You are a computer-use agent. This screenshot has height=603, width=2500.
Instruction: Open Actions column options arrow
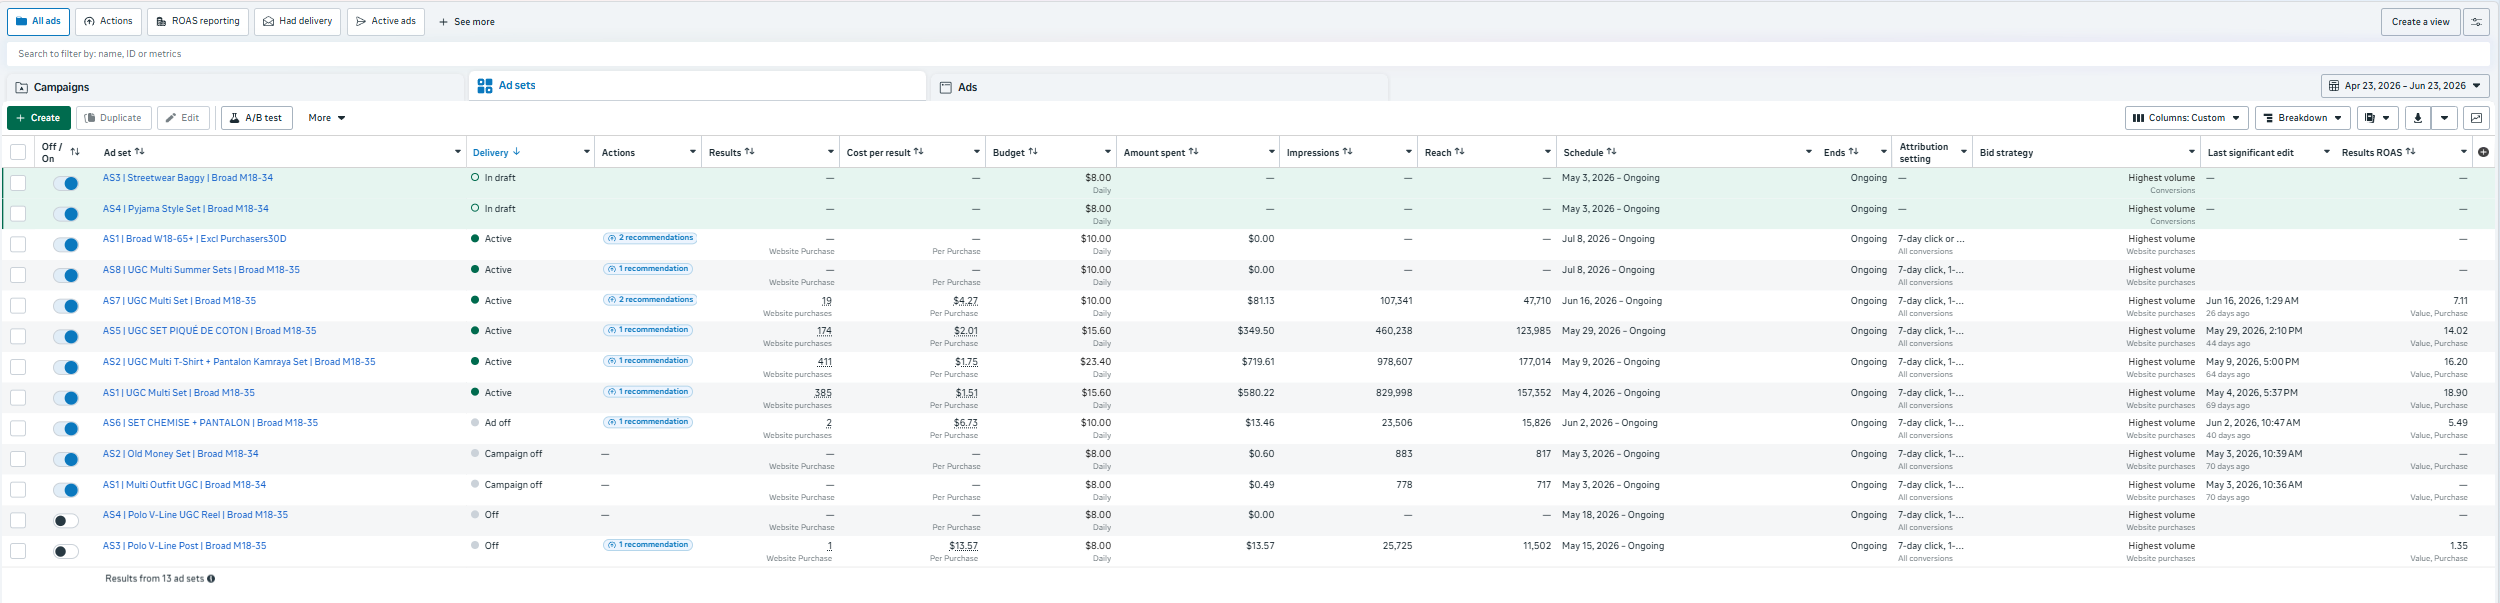[692, 152]
